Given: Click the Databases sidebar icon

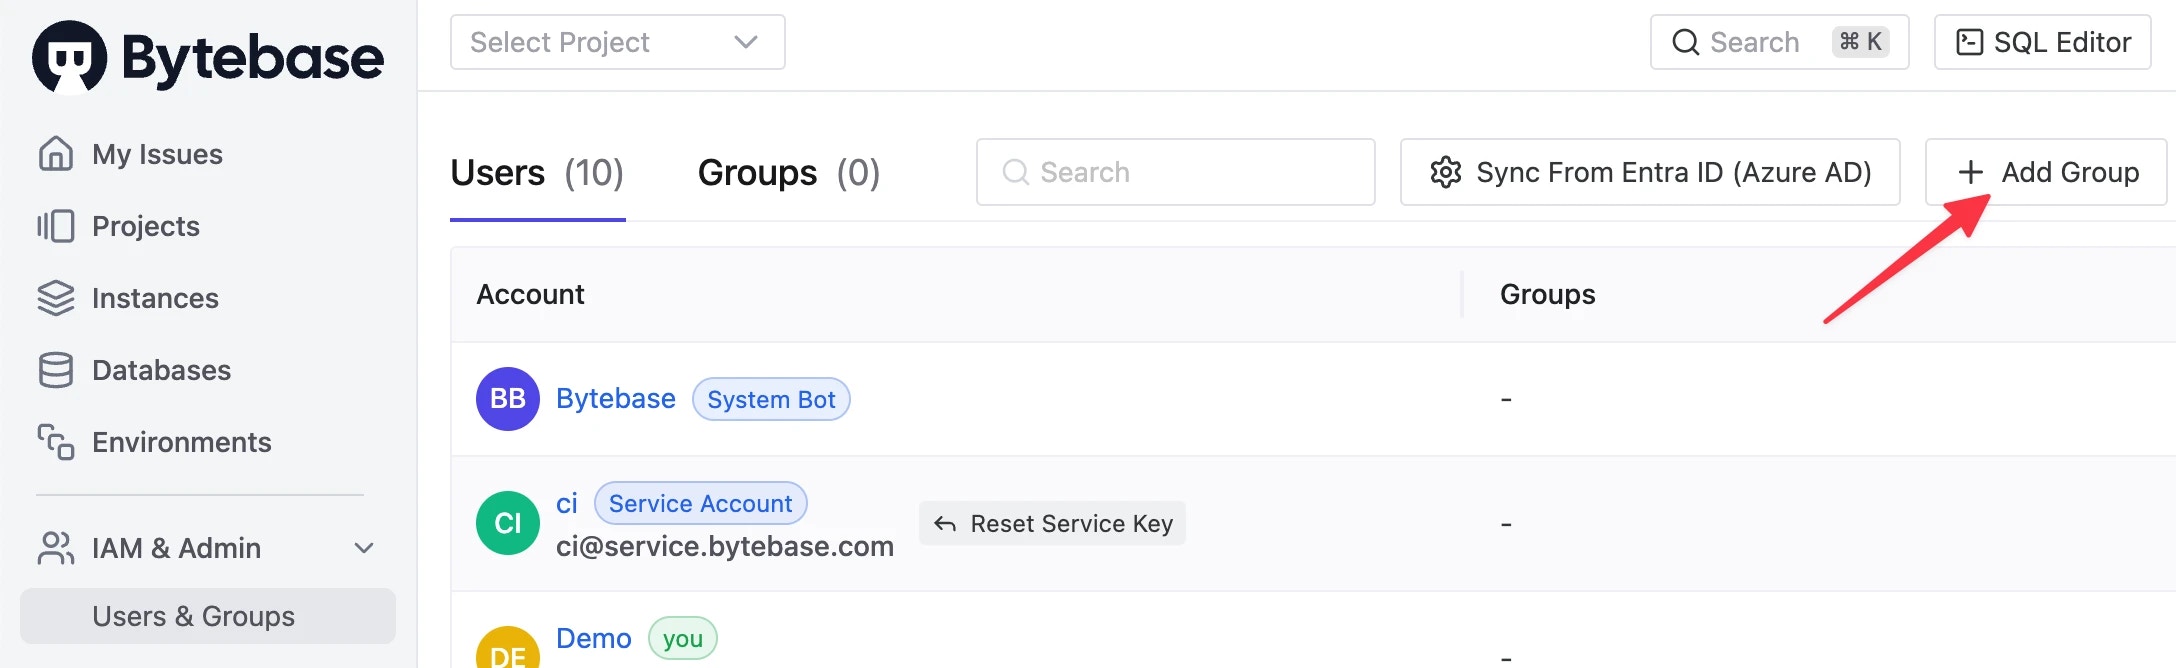Looking at the screenshot, I should click(57, 370).
